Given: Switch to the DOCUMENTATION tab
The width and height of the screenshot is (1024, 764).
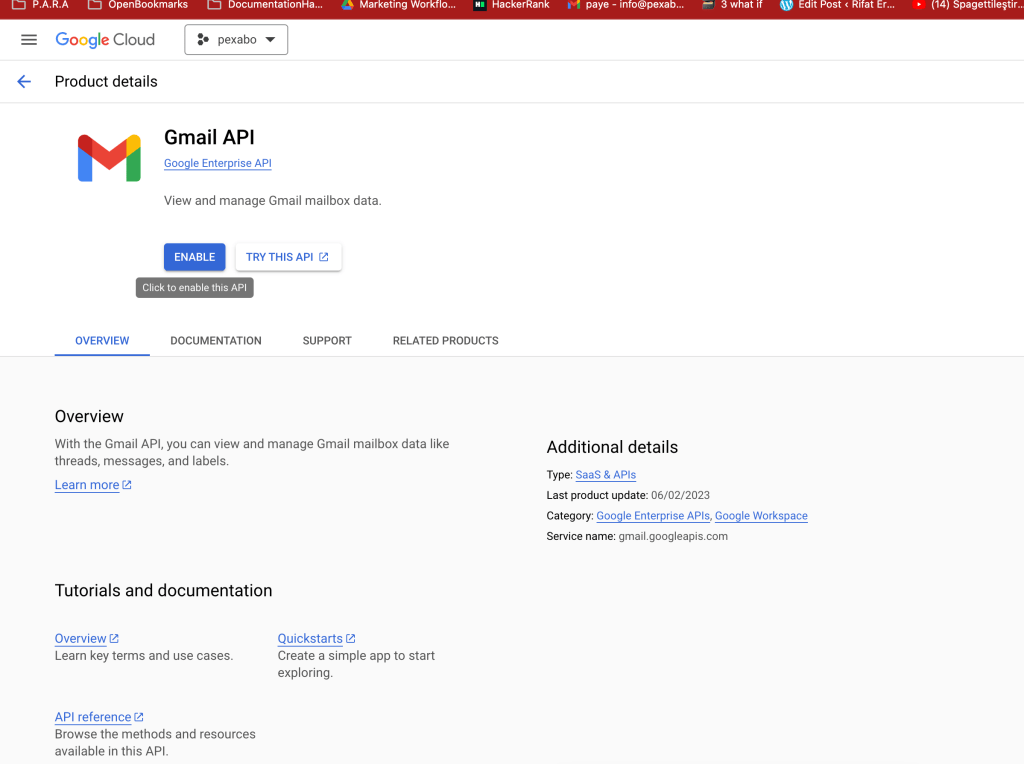Looking at the screenshot, I should [216, 341].
